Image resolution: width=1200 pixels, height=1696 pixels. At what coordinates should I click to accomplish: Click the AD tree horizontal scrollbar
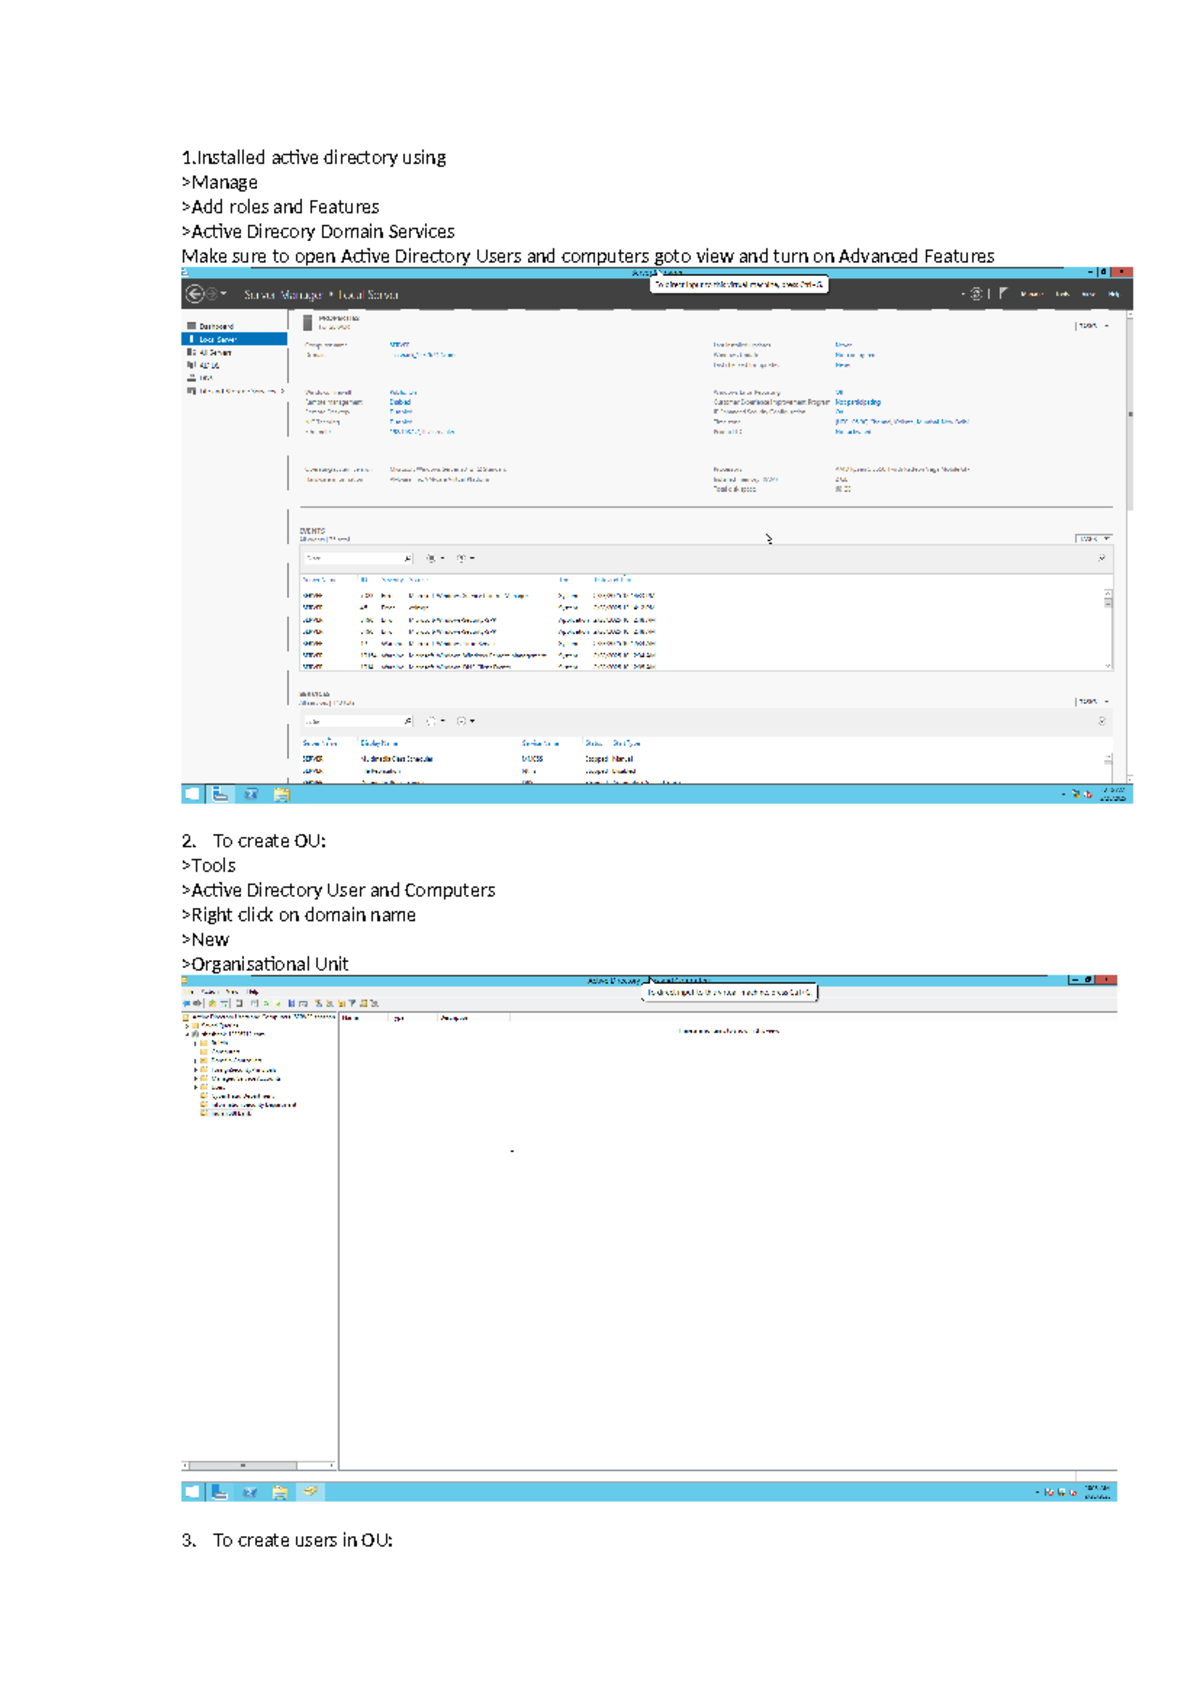tap(259, 1465)
